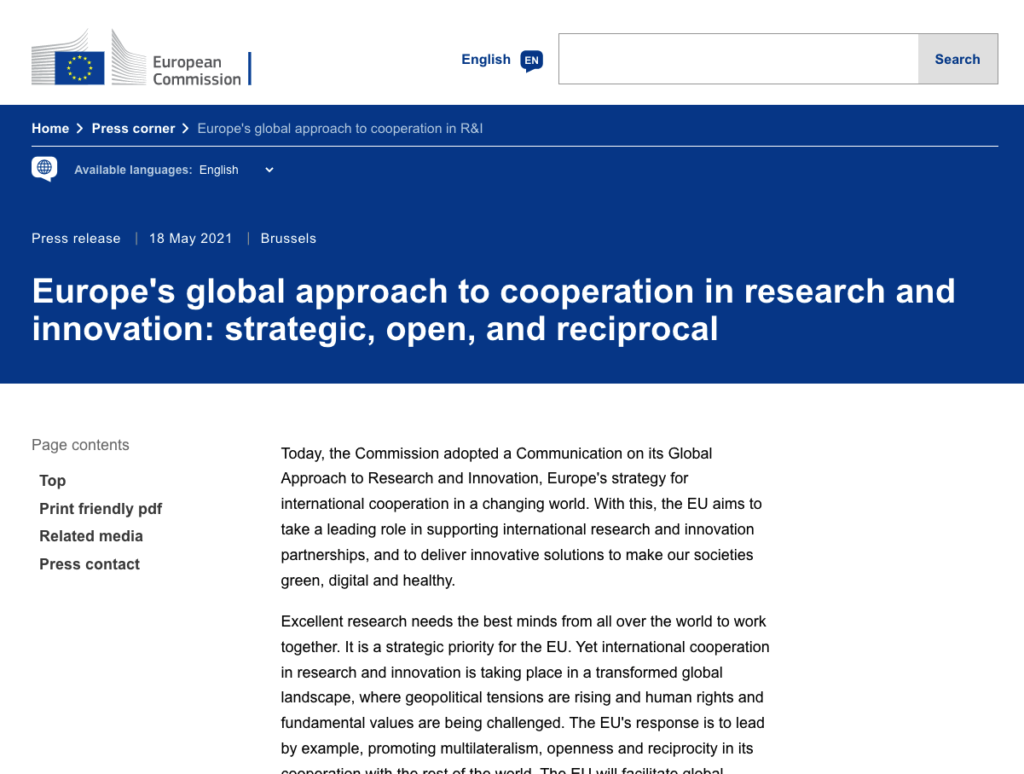1024x774 pixels.
Task: Navigate to Press corner breadcrumb
Action: (x=133, y=129)
